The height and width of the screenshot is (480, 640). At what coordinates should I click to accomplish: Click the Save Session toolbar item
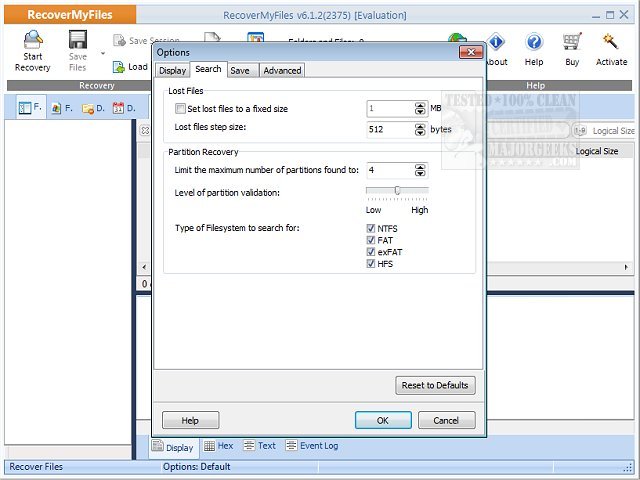coord(146,40)
